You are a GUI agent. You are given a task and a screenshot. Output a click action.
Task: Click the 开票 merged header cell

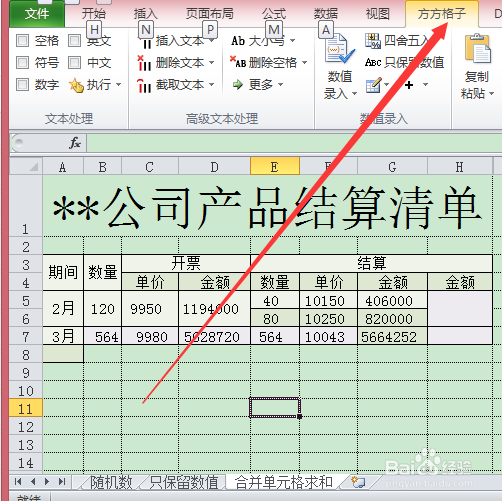186,264
